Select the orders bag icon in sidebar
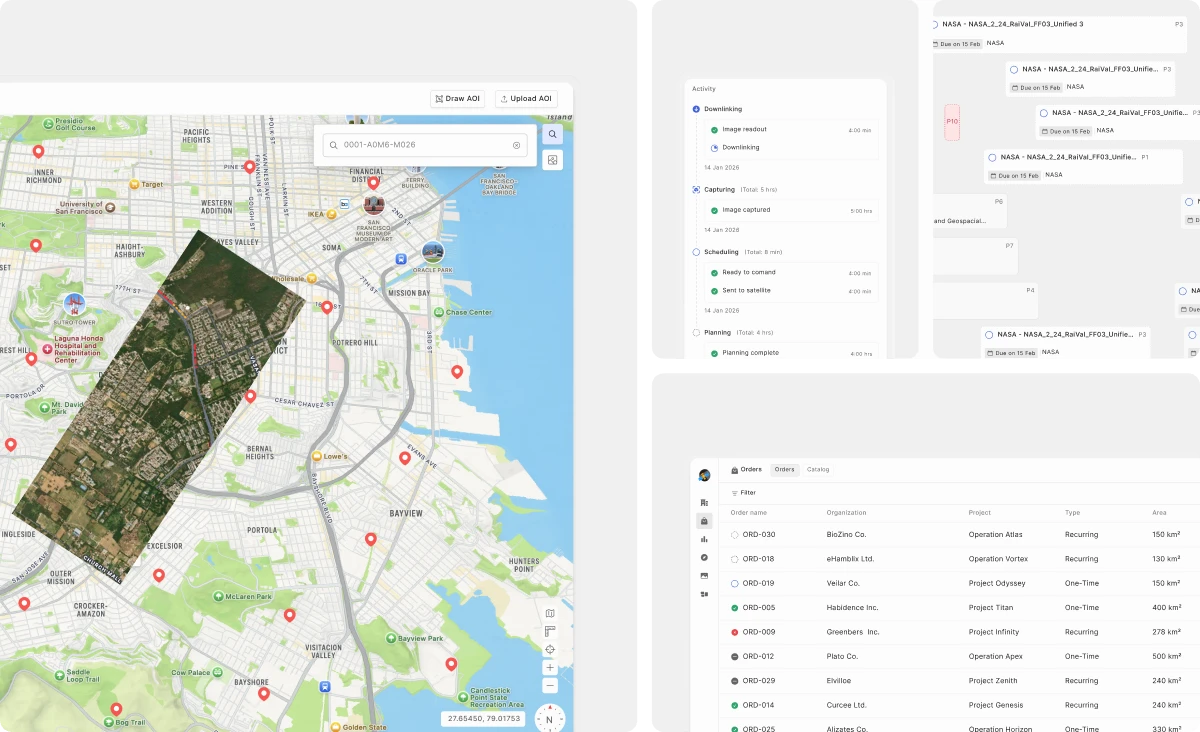 click(x=704, y=521)
